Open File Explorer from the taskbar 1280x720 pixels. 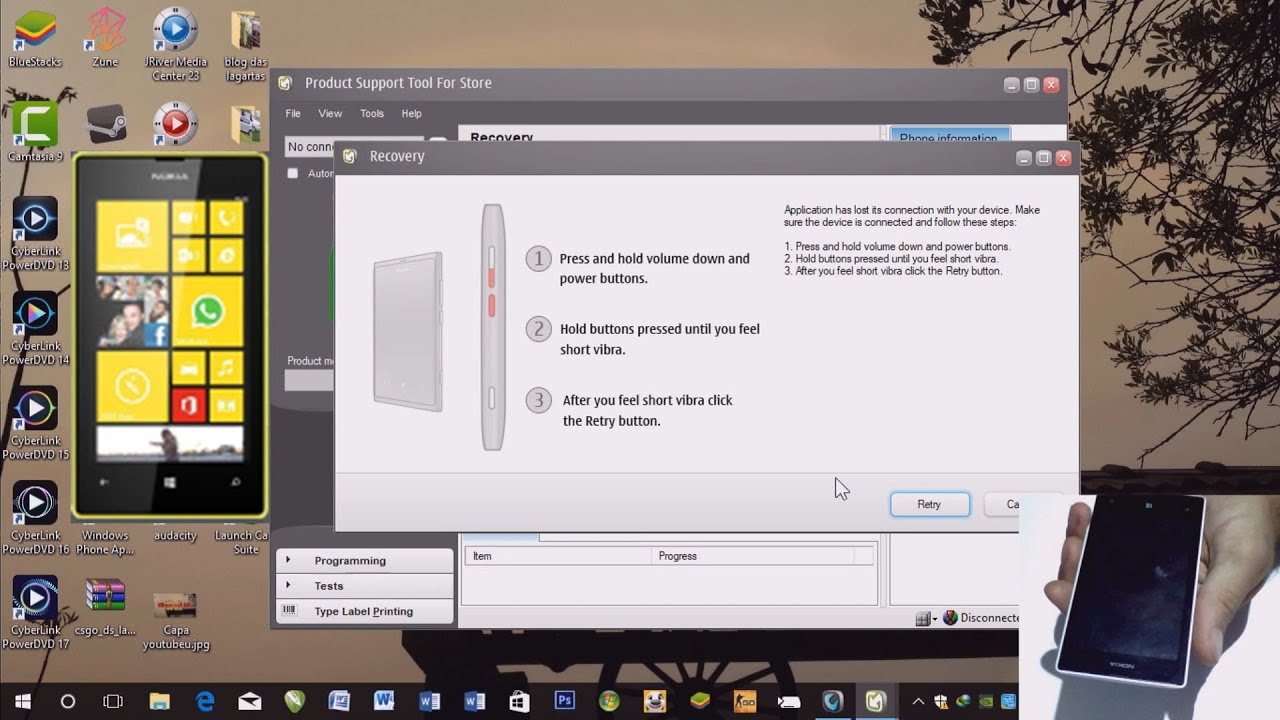point(159,701)
